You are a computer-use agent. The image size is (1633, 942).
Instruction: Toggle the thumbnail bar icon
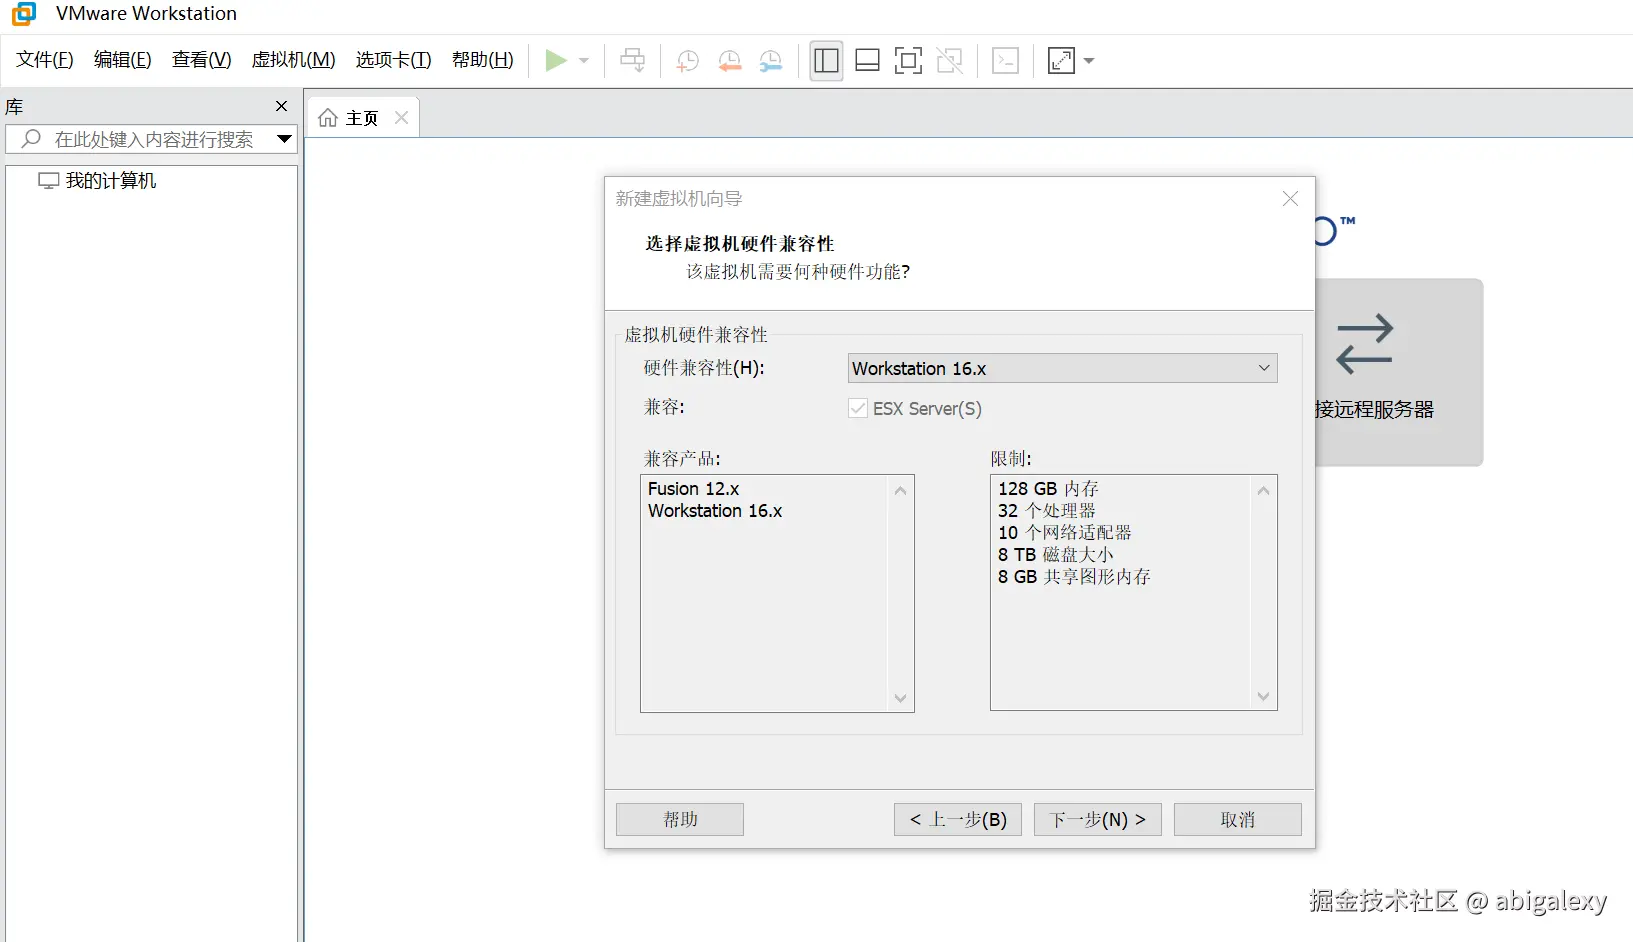[x=866, y=60]
